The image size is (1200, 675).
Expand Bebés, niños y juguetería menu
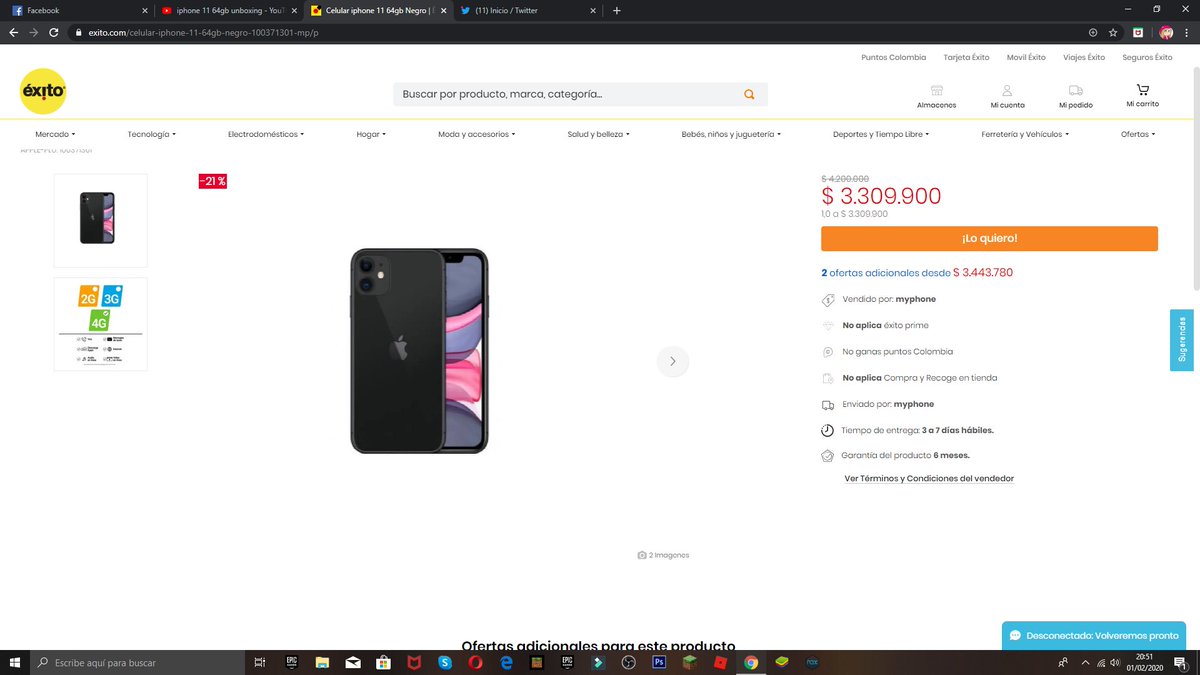coord(731,134)
